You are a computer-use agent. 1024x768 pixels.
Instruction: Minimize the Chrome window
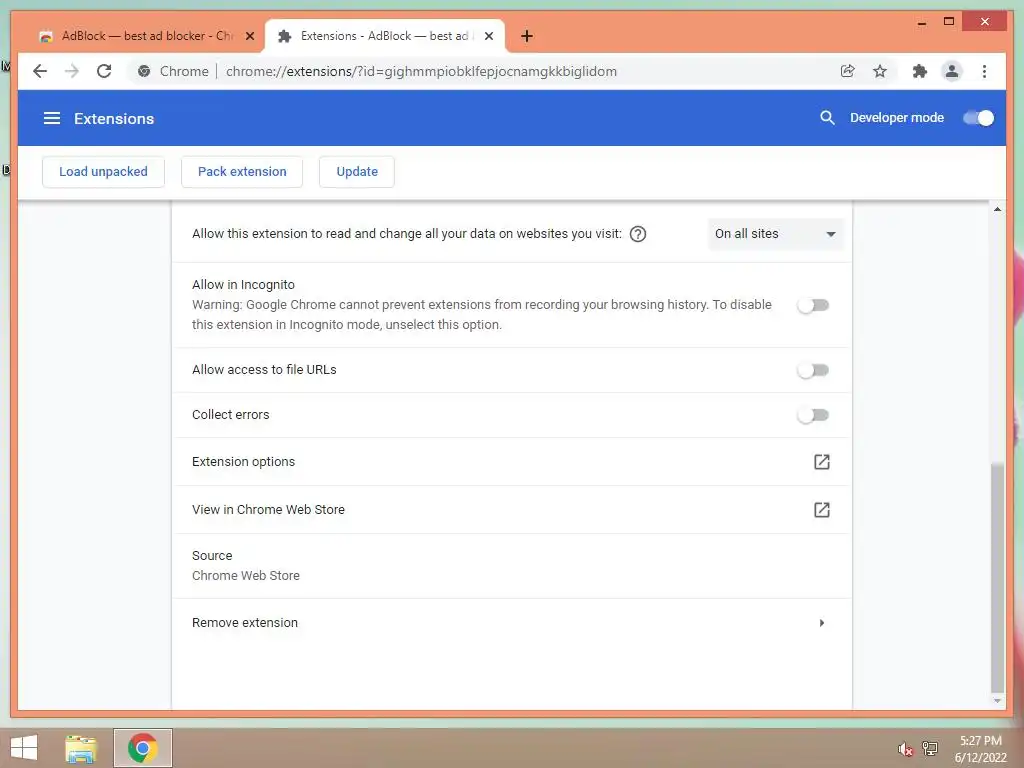point(921,22)
